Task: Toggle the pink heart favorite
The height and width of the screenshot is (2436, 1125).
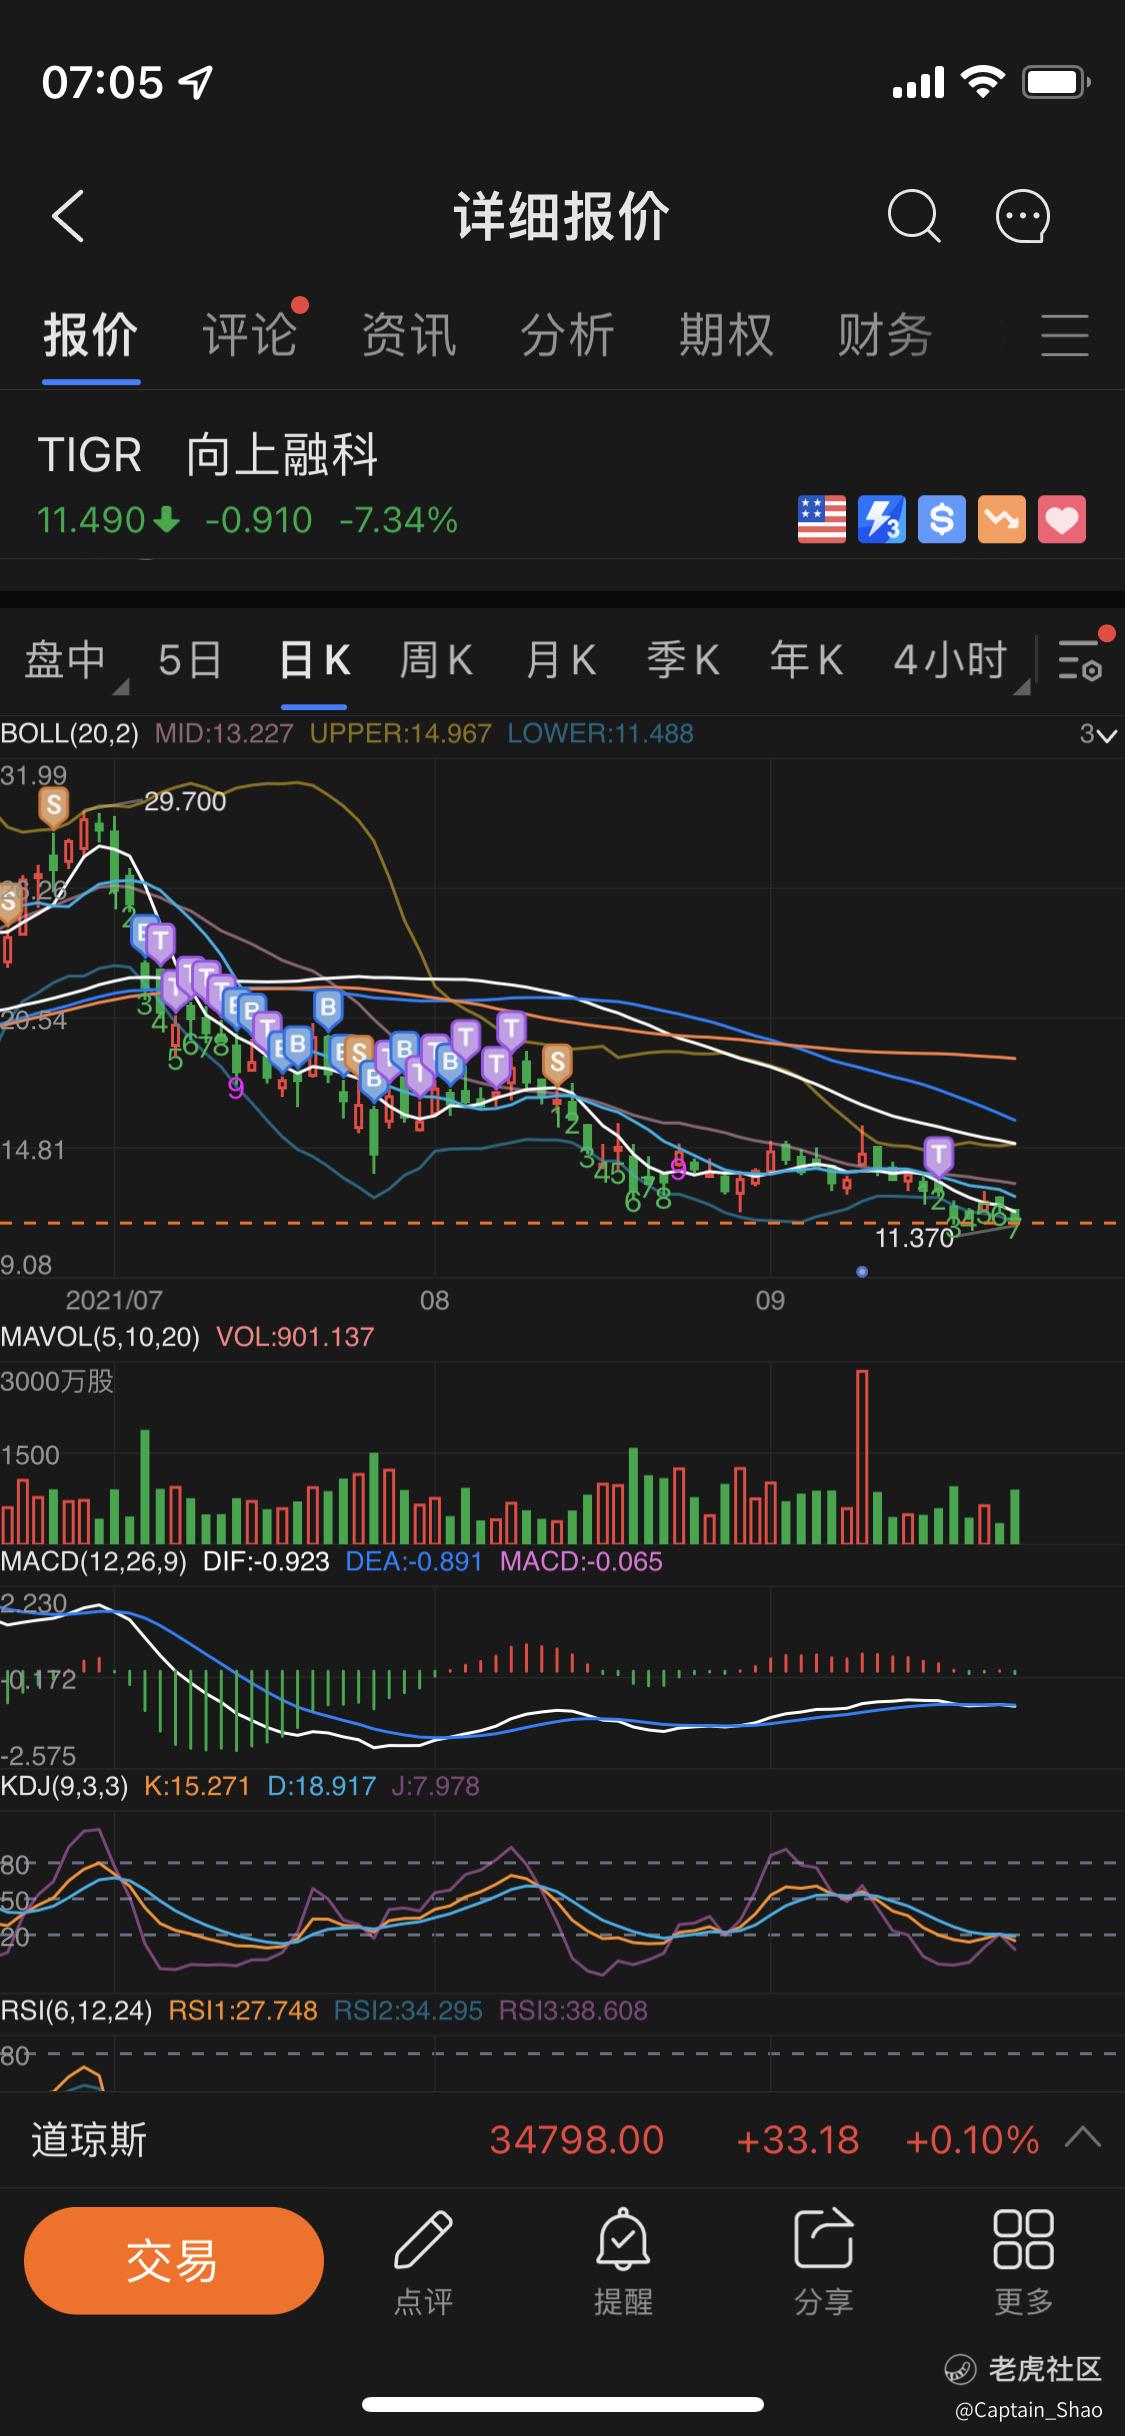Action: pos(1062,520)
